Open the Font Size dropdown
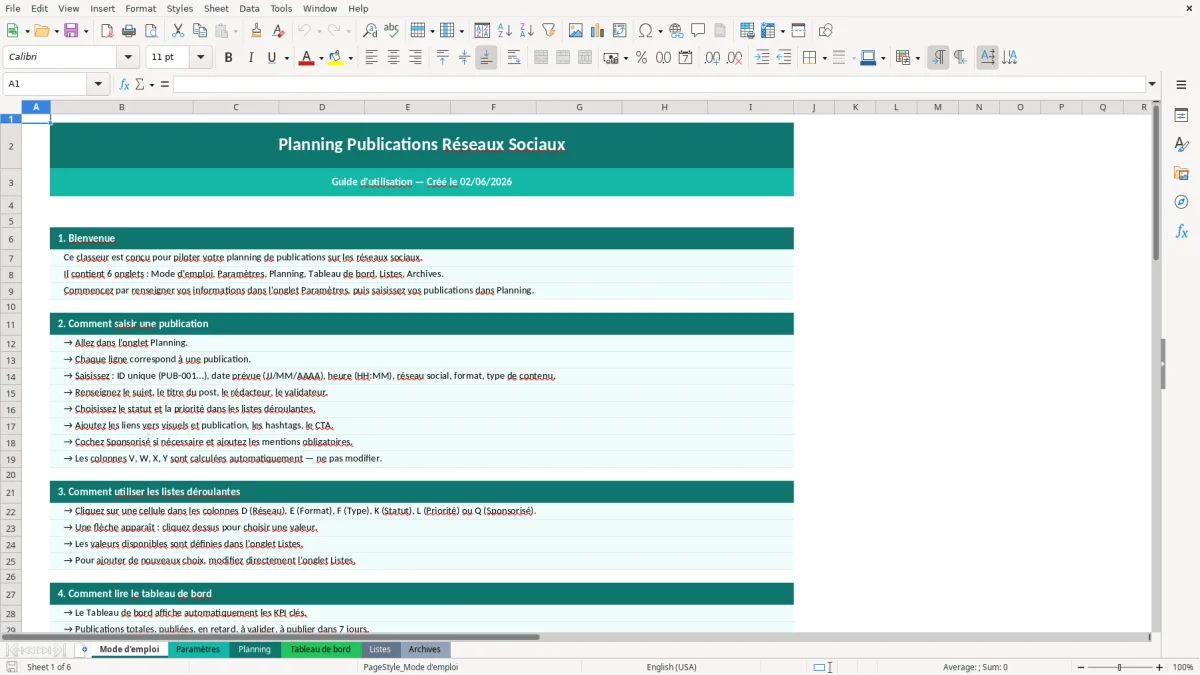This screenshot has width=1200, height=675. point(201,58)
